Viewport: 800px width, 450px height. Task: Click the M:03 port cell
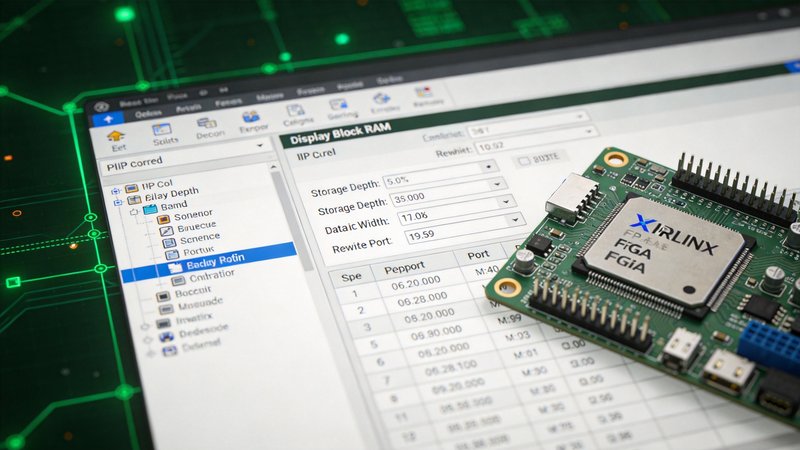click(x=517, y=337)
